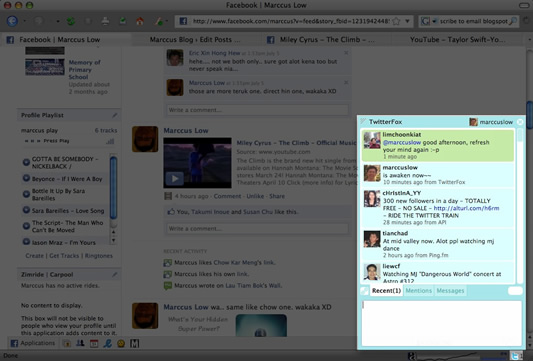Go back with the browser Back arrow

click(x=12, y=21)
